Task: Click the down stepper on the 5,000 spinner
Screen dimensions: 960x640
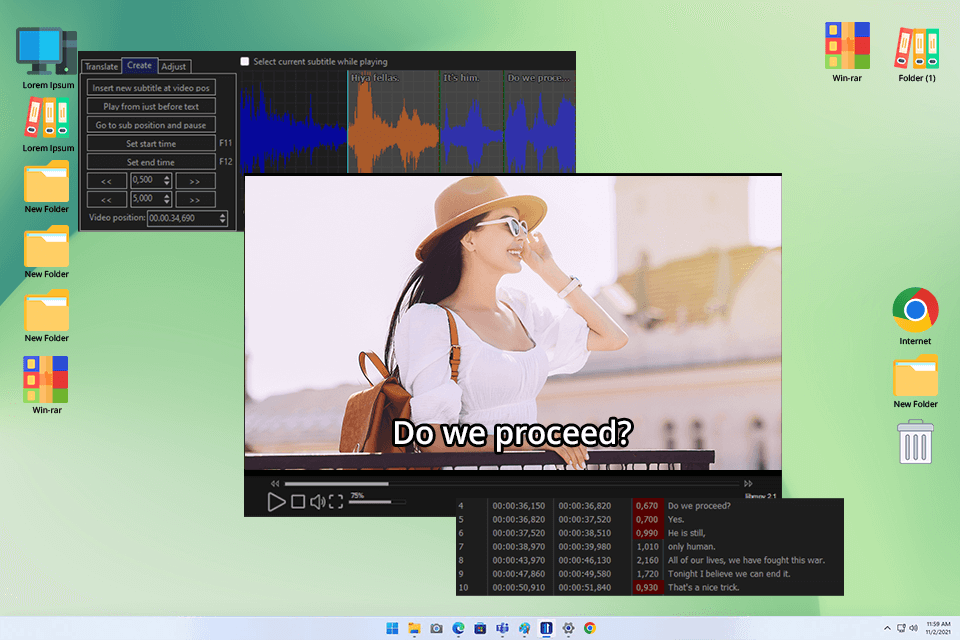Action: coord(166,201)
